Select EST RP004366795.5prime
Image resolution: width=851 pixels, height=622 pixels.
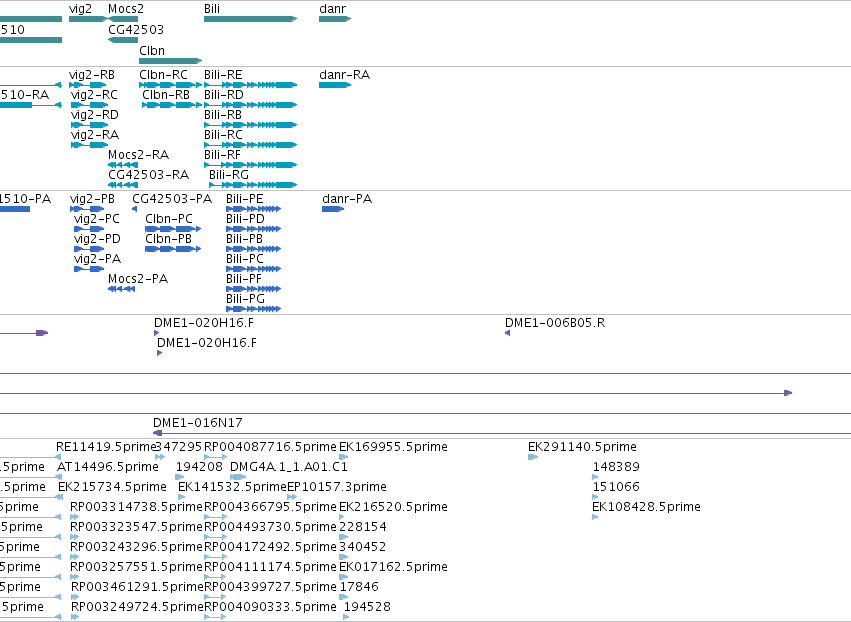click(x=270, y=507)
